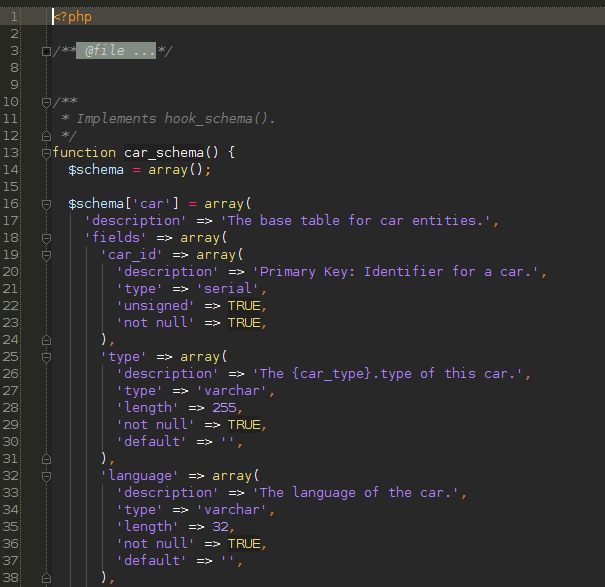Screen dimensions: 605x587
Task: Fold the 'fields' array at line 18
Action: 46,238
